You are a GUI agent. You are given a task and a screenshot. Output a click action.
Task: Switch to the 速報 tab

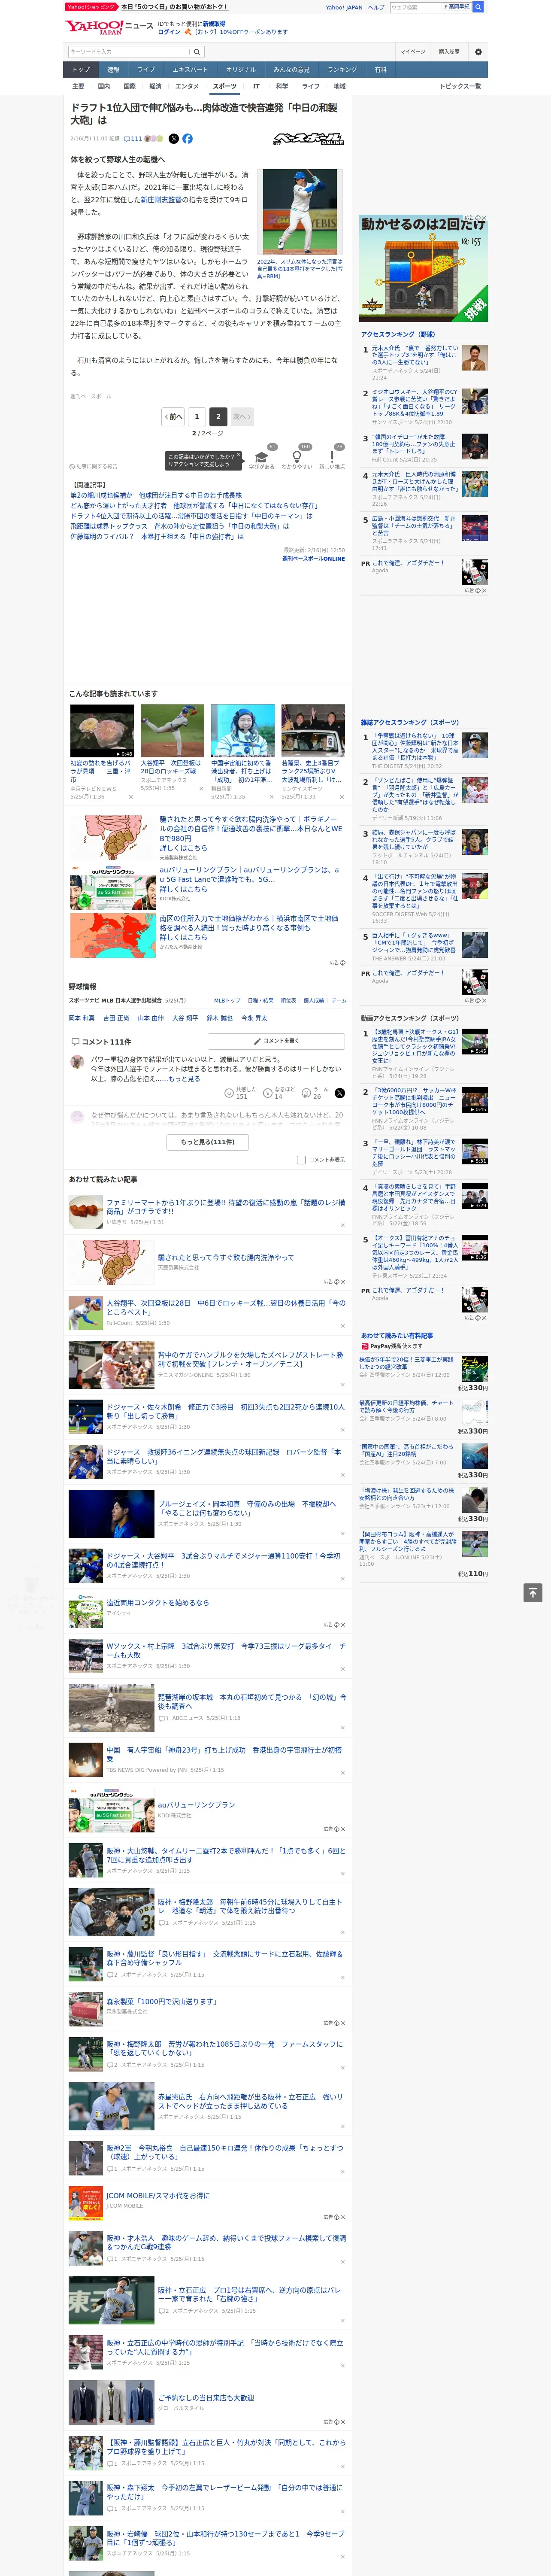coord(113,70)
